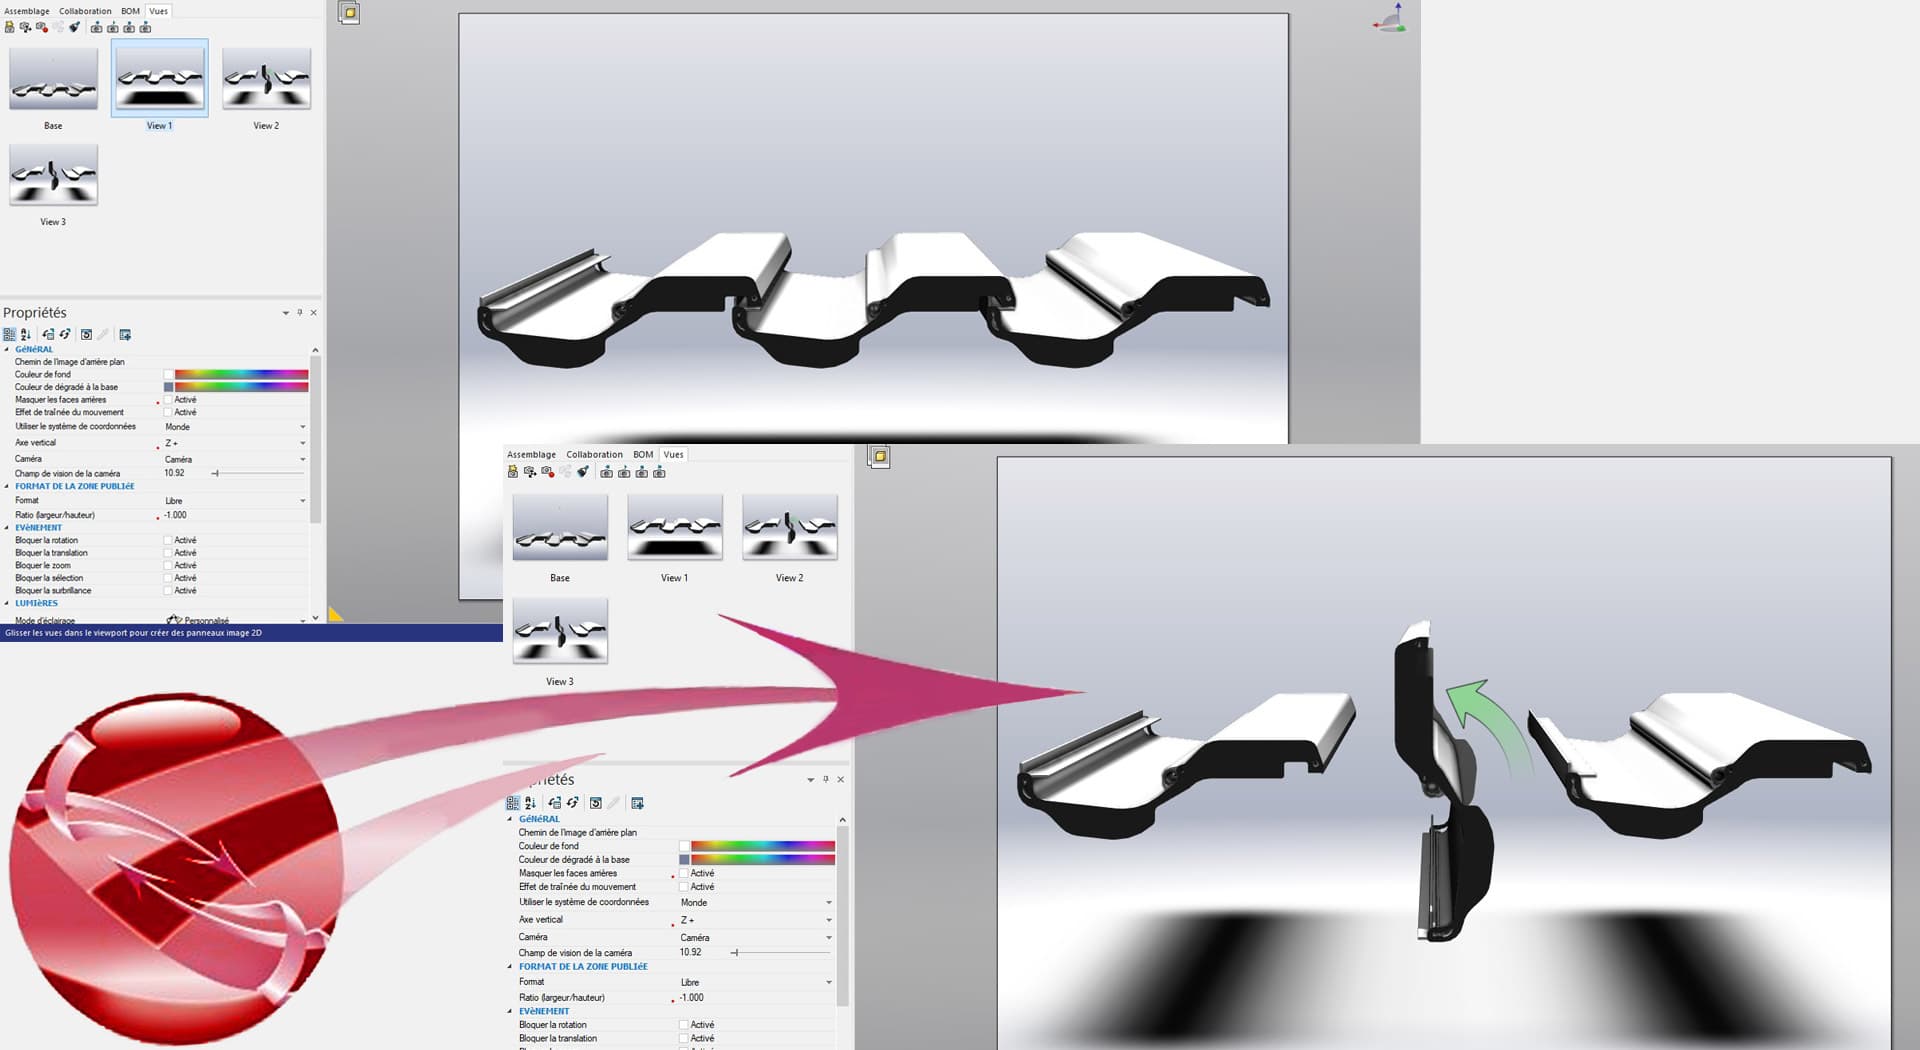Click the last icon in upper Propriétés toolbar
Viewport: 1920px width, 1050px height.
[x=125, y=335]
